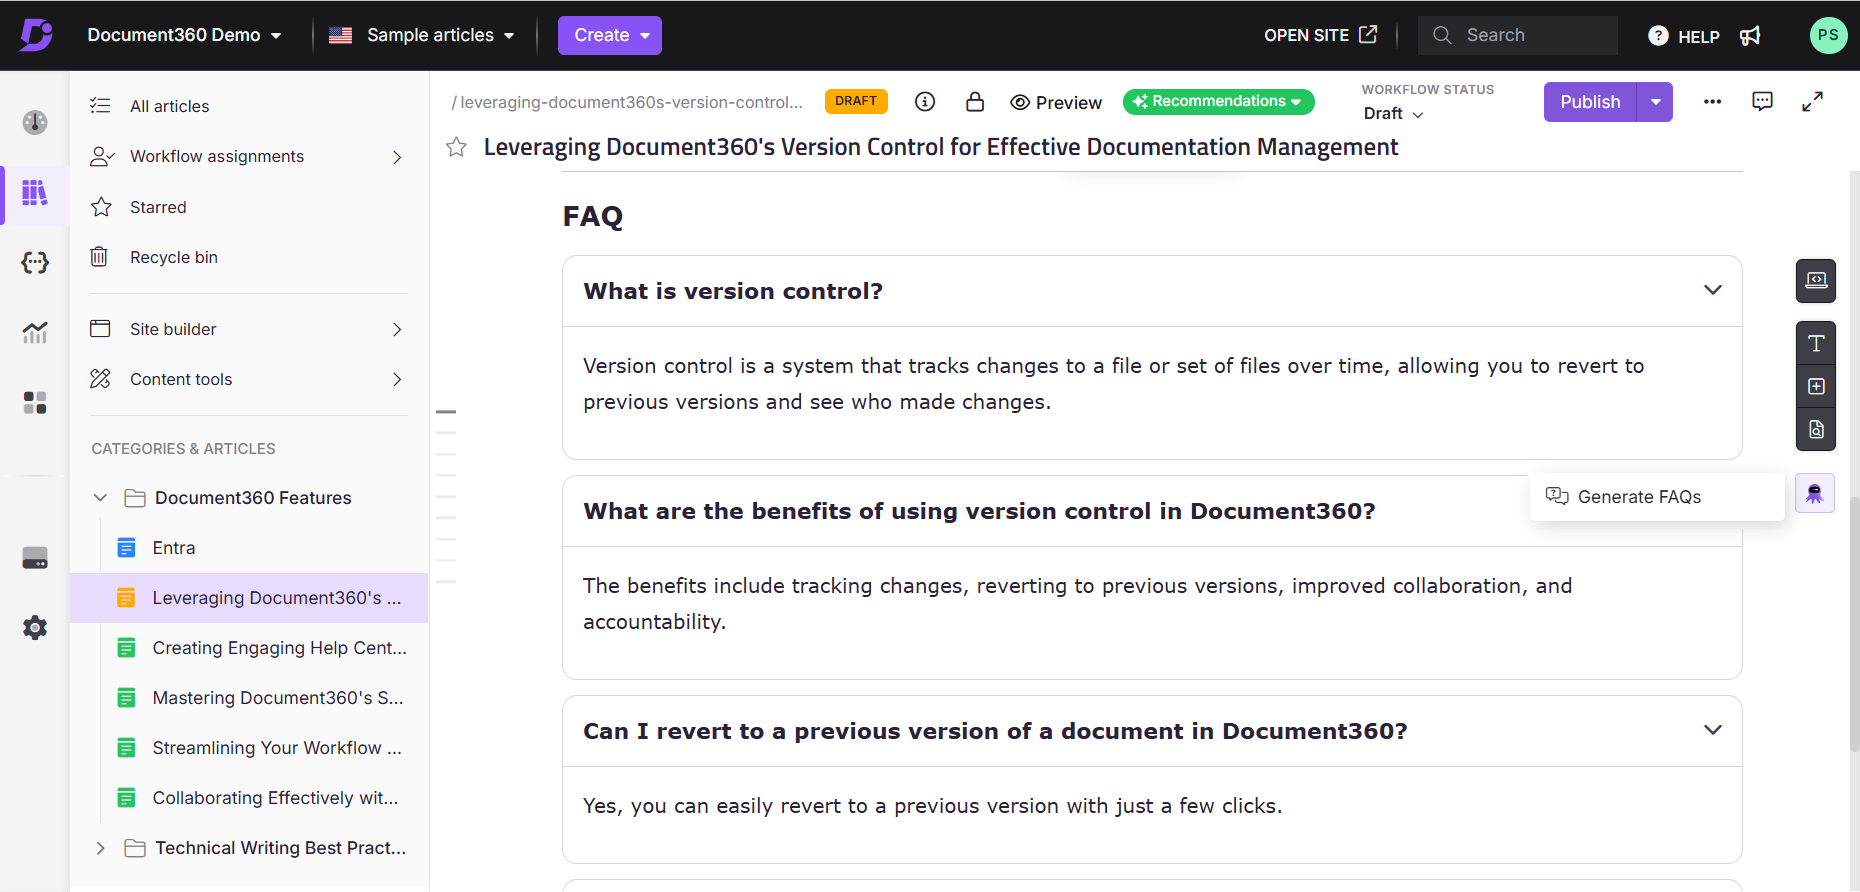
Task: Open the PS user profile avatar
Action: 1828,35
